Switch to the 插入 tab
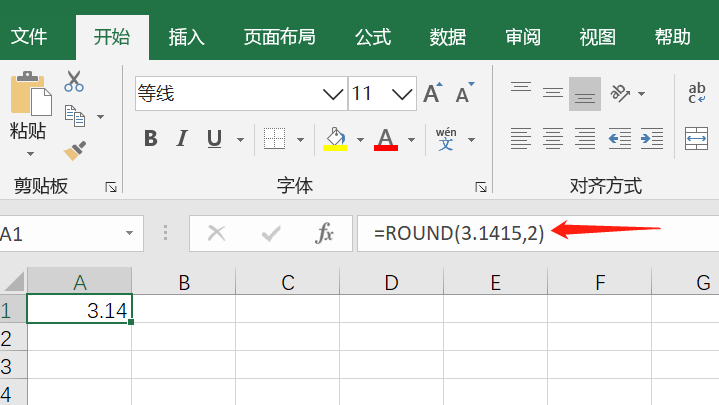 (186, 37)
